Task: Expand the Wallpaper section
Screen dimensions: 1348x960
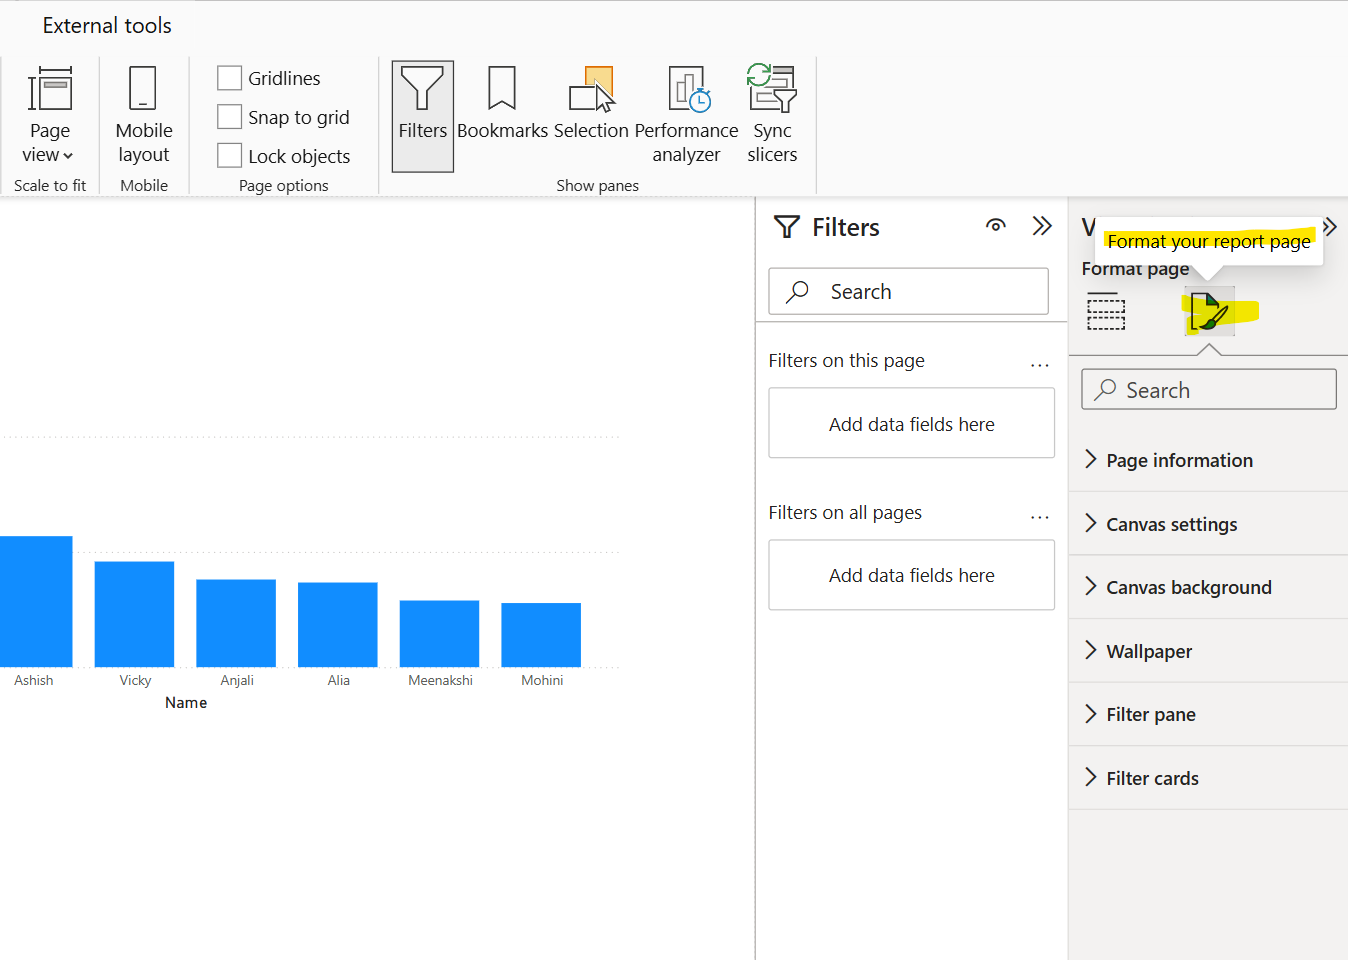Action: pos(1148,650)
